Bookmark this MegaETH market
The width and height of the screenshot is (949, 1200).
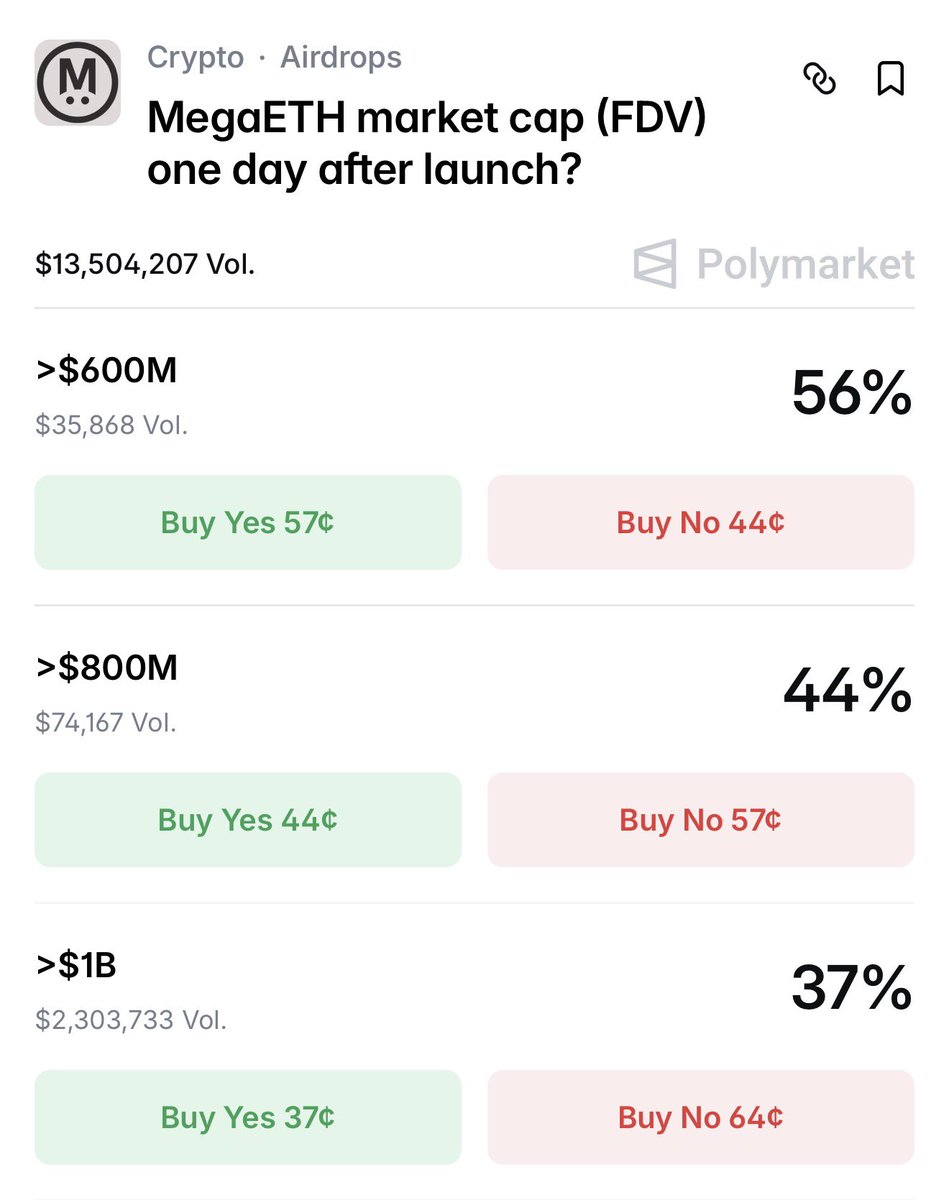pyautogui.click(x=890, y=79)
